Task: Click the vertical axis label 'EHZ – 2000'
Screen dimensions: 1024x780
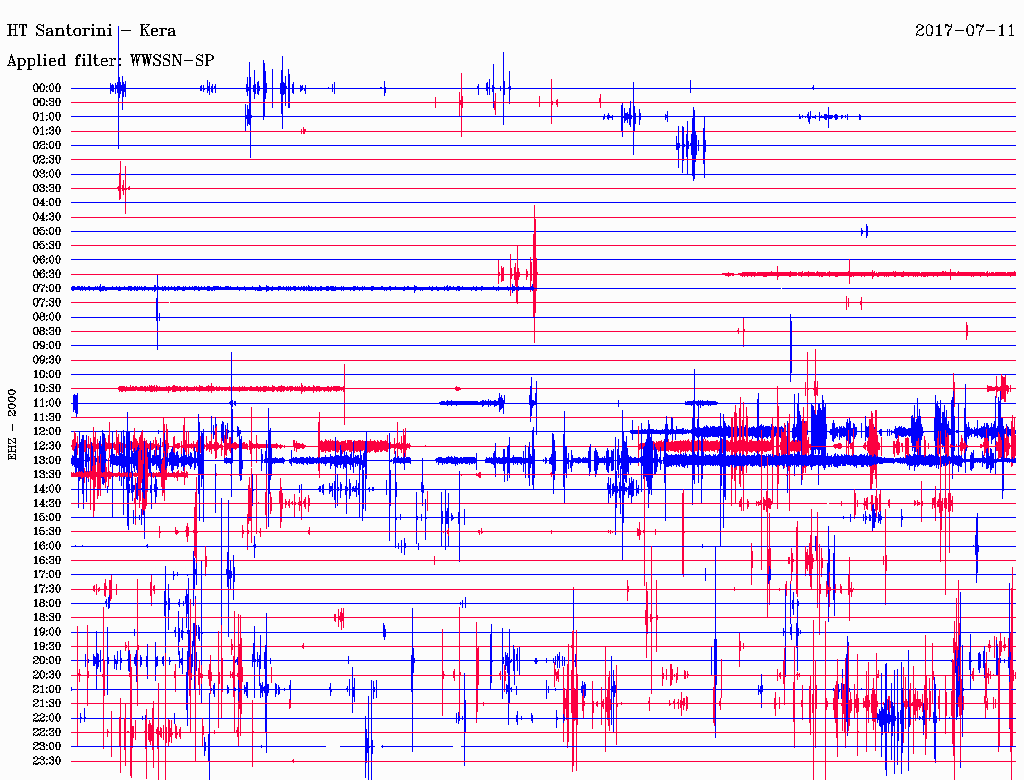Action: pos(12,425)
